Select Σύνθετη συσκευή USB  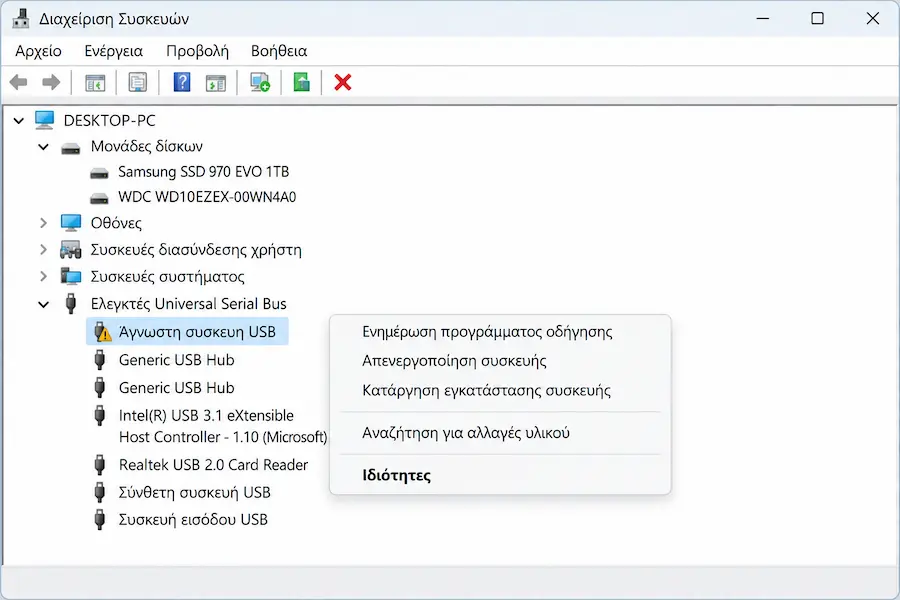[195, 493]
